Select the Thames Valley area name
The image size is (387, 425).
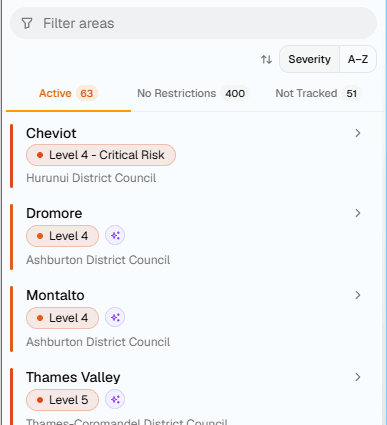(73, 377)
